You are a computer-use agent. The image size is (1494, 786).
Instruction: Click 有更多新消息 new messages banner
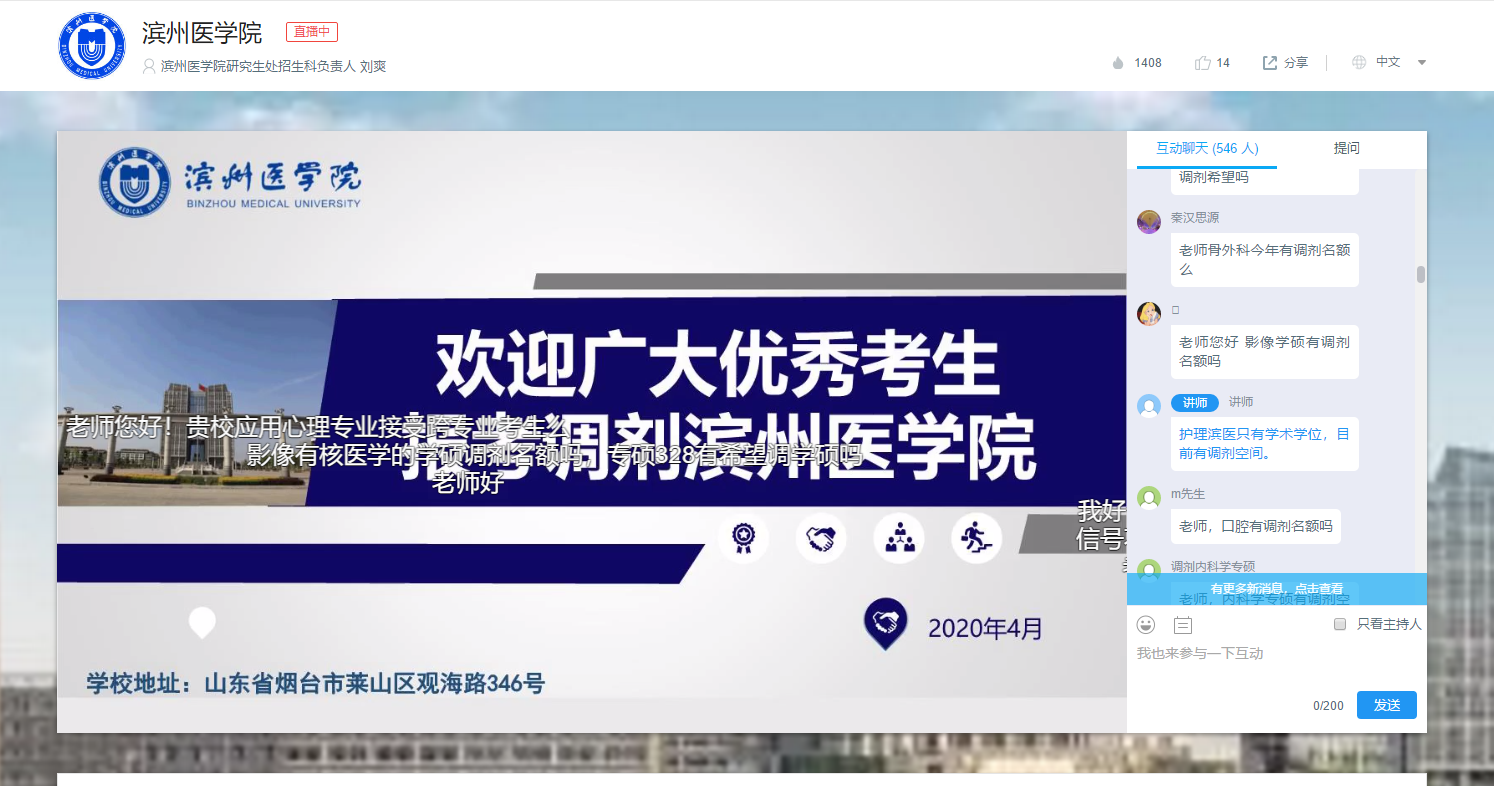[1276, 589]
